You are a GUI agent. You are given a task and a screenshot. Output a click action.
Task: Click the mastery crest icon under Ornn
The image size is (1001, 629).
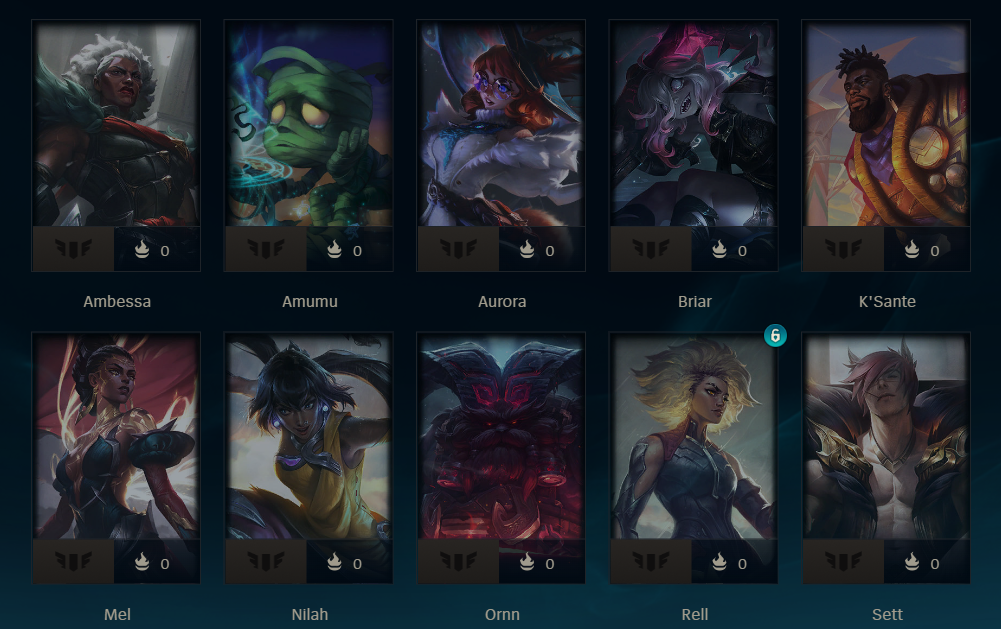458,561
